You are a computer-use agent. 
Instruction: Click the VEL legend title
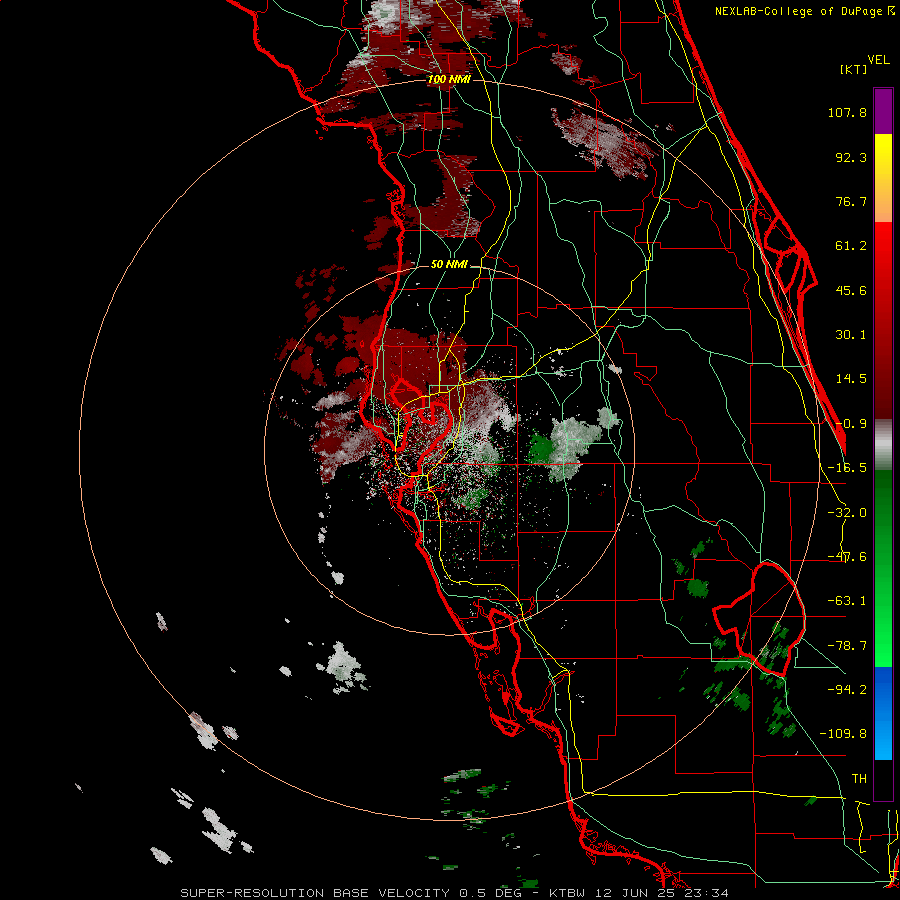pyautogui.click(x=878, y=60)
